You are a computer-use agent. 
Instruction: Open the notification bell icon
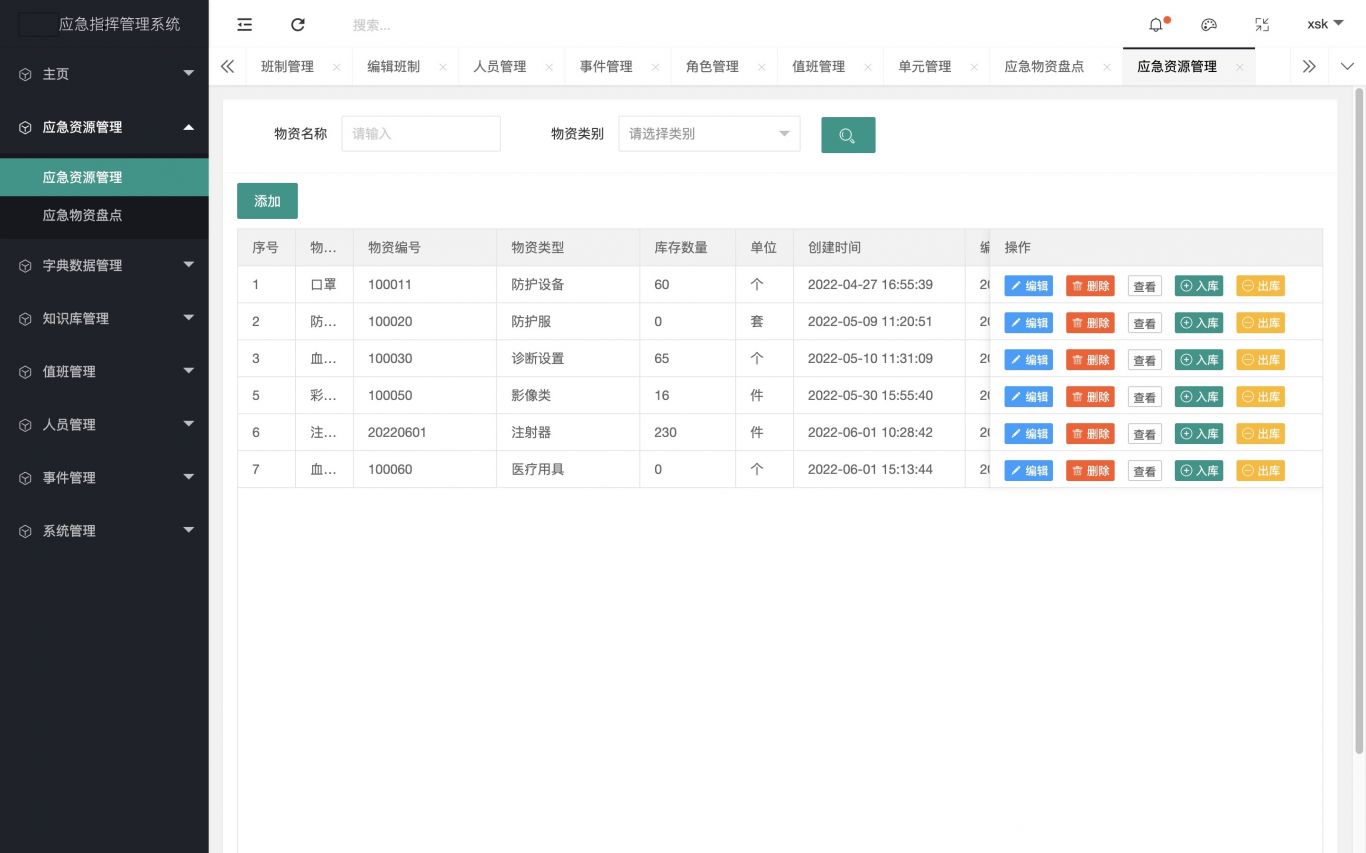pos(1156,25)
